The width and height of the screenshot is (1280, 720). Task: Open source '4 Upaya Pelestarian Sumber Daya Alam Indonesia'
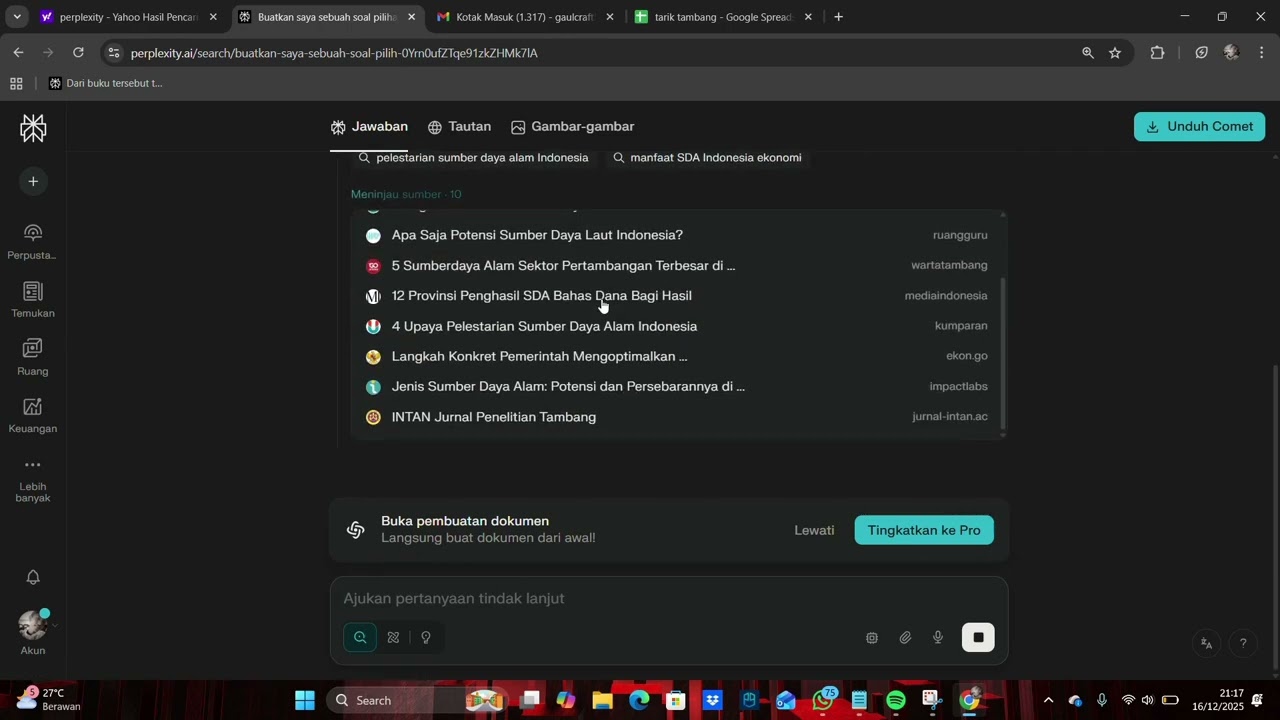tap(677, 326)
